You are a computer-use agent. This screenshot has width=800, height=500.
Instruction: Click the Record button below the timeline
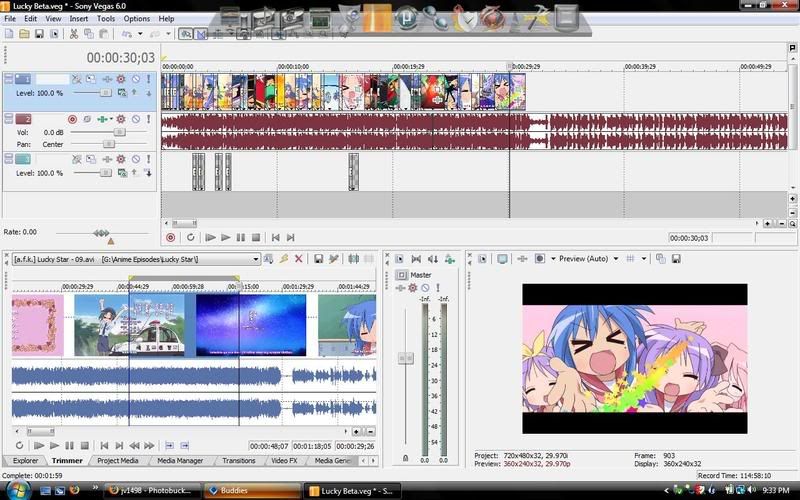(170, 237)
